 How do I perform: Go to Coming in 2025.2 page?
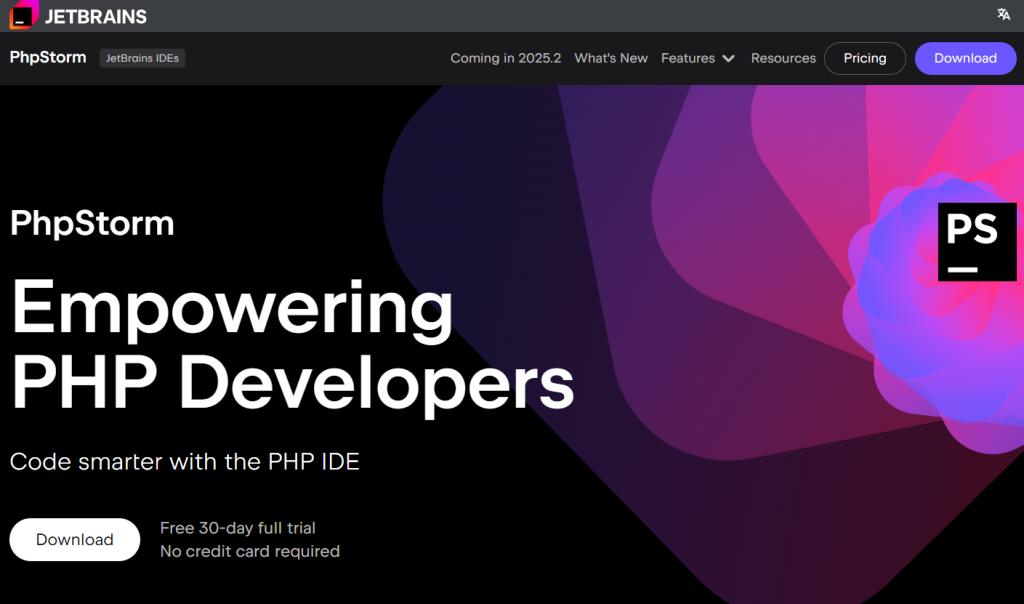(505, 58)
